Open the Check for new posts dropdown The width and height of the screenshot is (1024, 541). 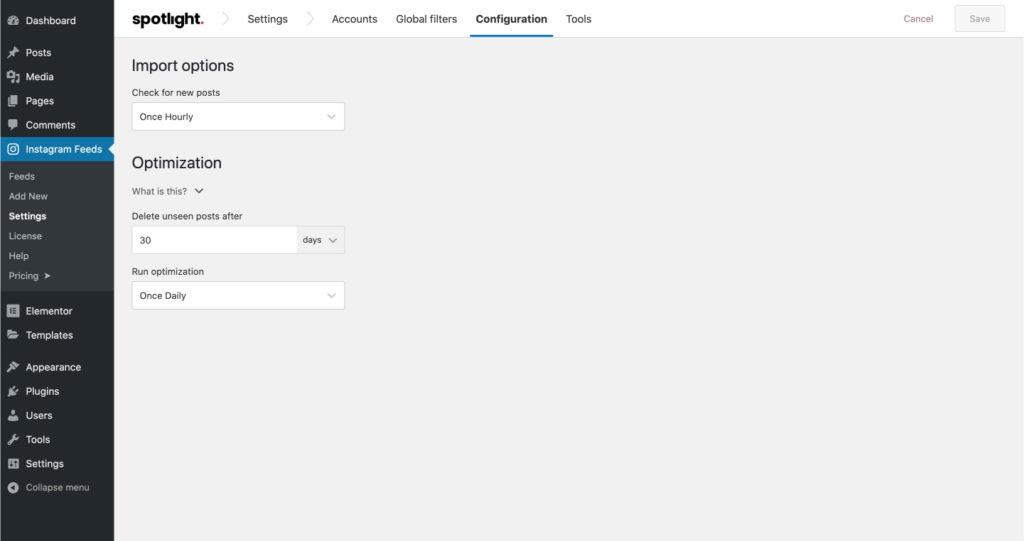click(x=238, y=116)
